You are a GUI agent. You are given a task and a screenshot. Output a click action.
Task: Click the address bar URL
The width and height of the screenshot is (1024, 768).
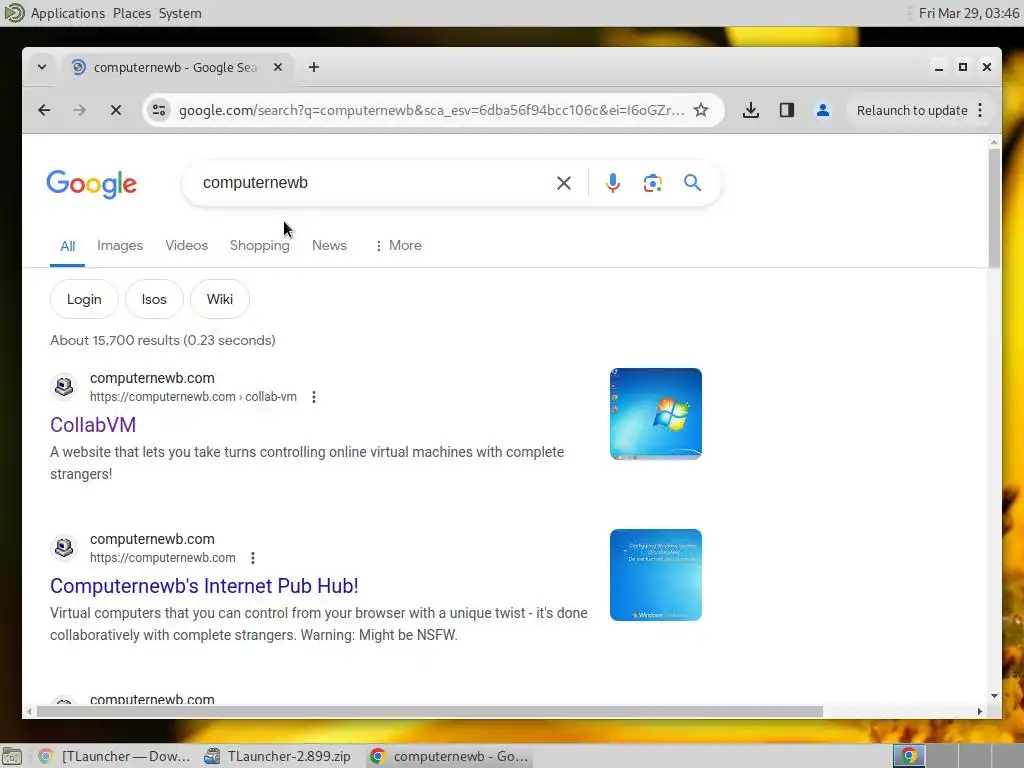432,110
